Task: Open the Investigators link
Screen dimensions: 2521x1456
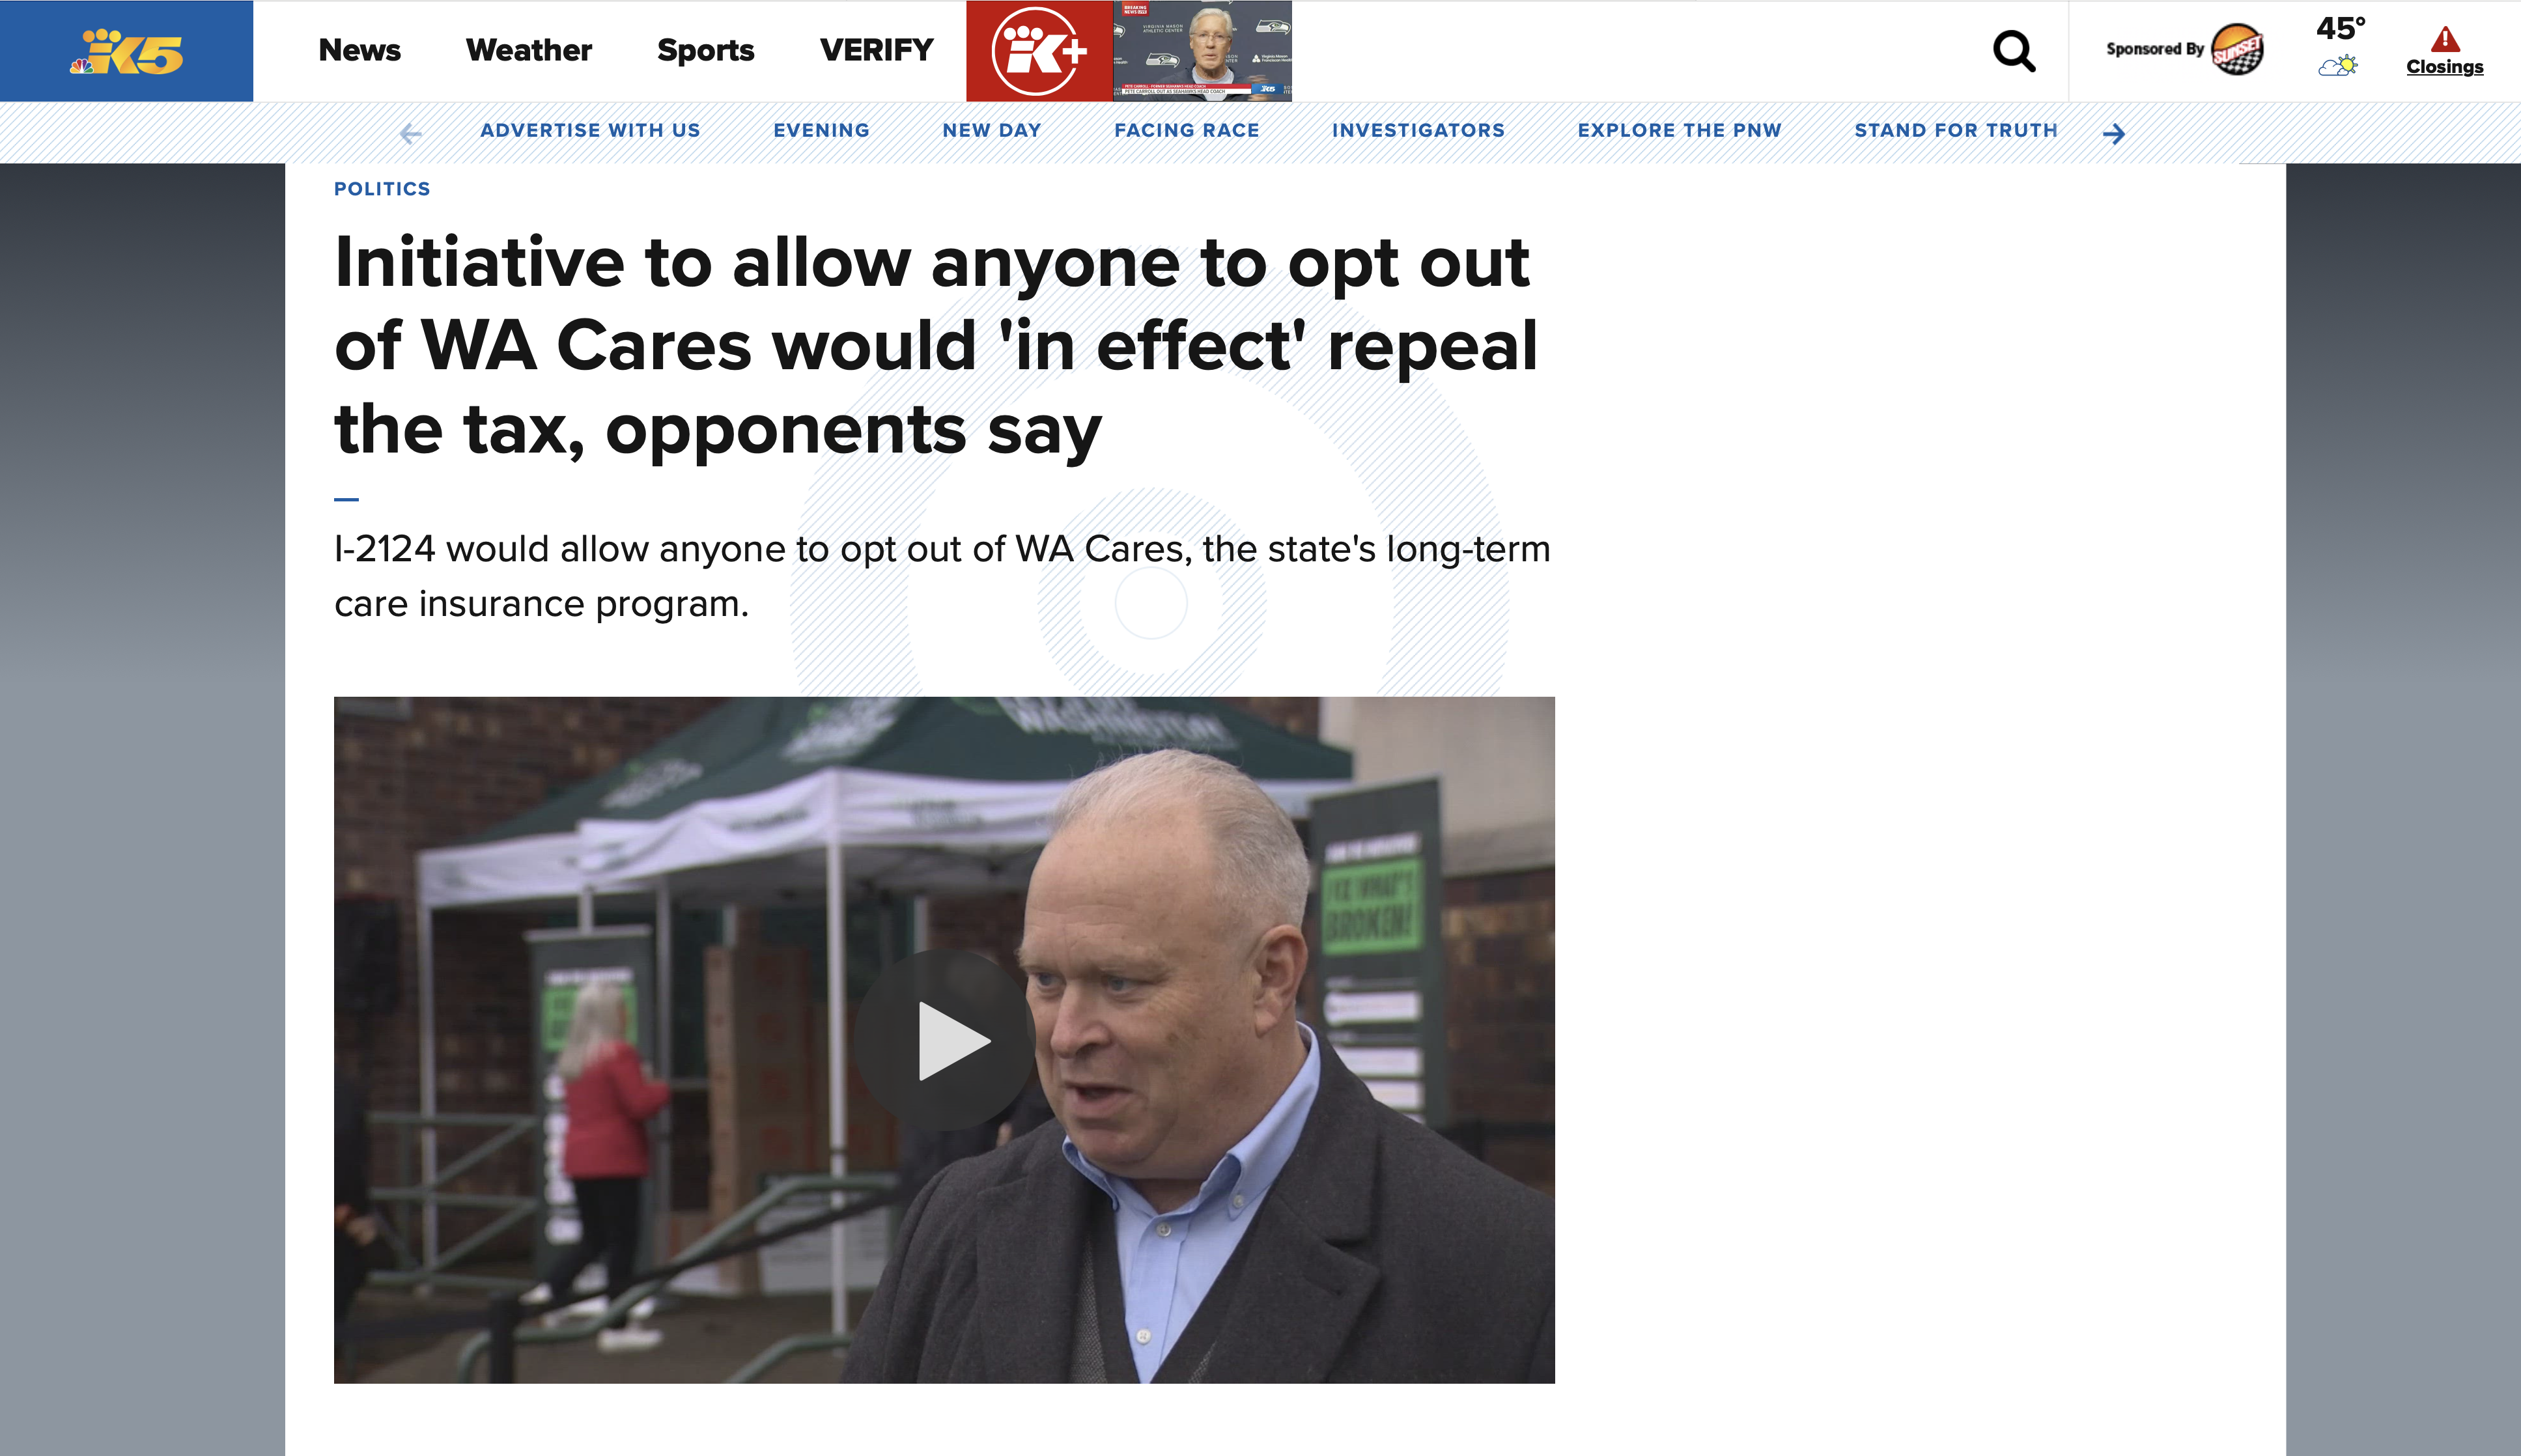Action: coord(1418,130)
